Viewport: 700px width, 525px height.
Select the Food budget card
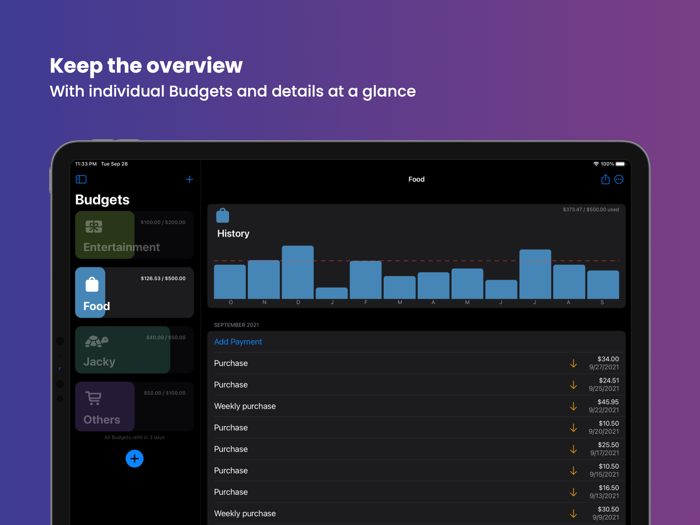tap(134, 292)
